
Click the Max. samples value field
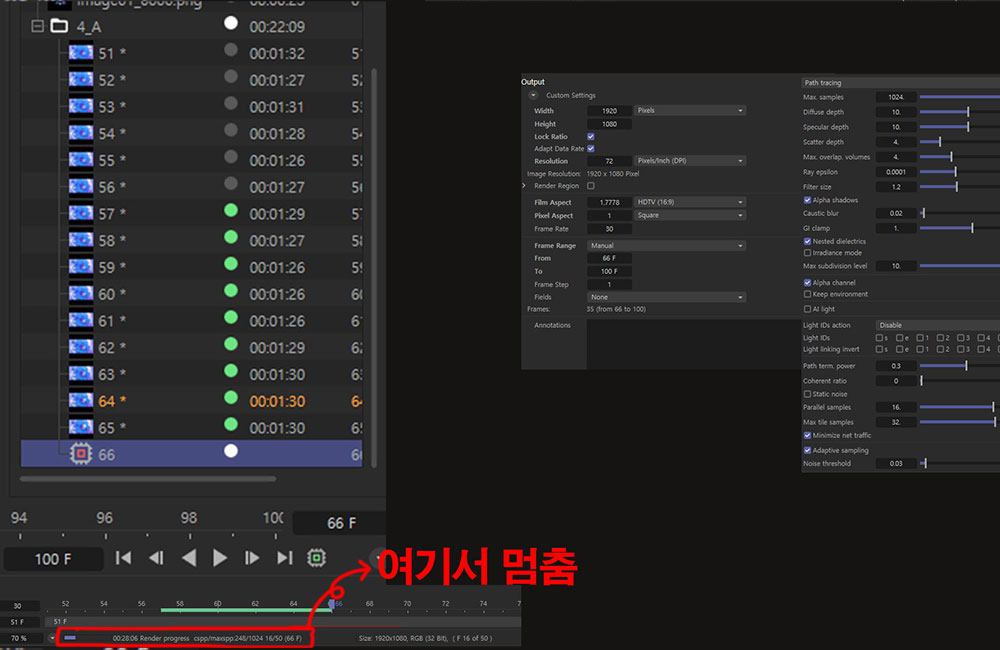896,97
